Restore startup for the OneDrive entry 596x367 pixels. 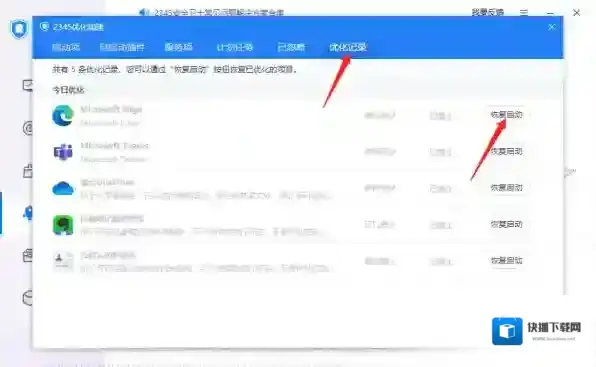pos(506,188)
